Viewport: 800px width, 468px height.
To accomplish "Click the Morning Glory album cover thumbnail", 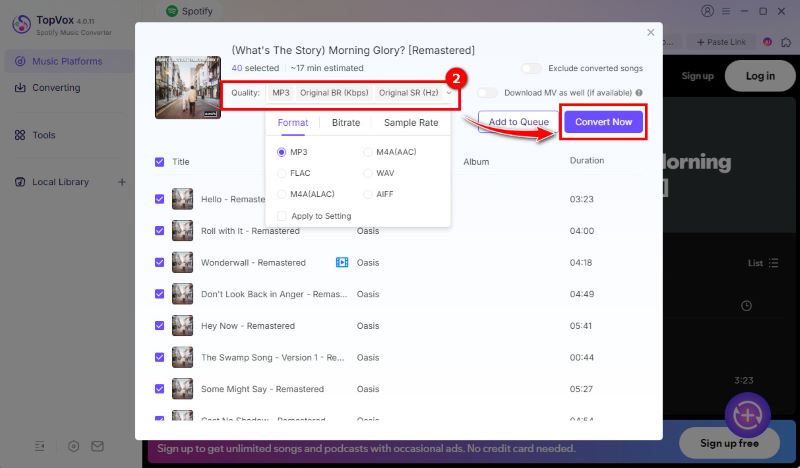I will tap(188, 87).
